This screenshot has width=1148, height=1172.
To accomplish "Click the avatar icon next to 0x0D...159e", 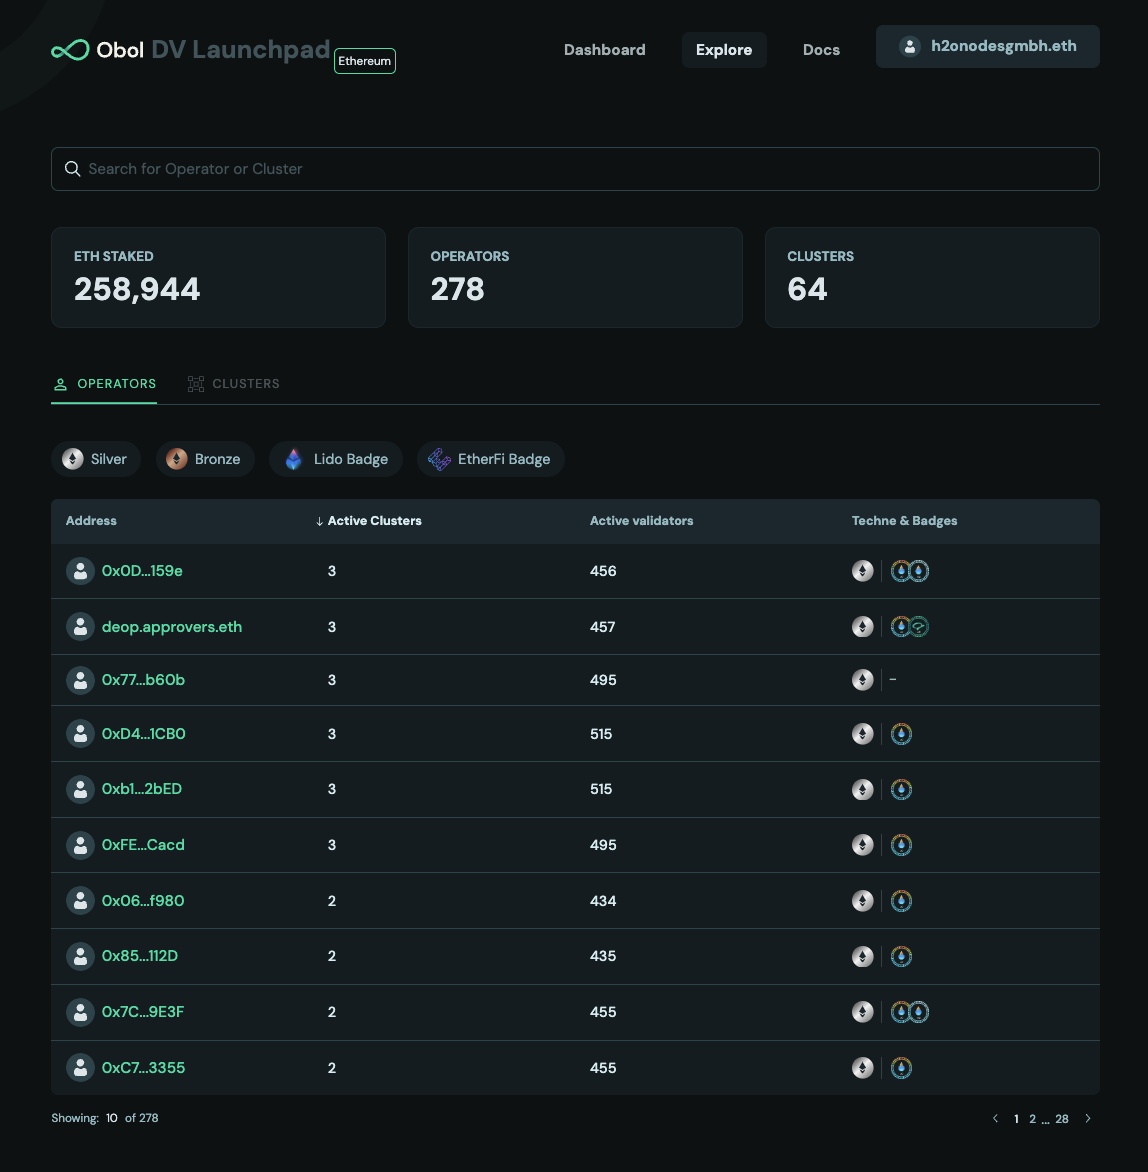I will pyautogui.click(x=80, y=571).
